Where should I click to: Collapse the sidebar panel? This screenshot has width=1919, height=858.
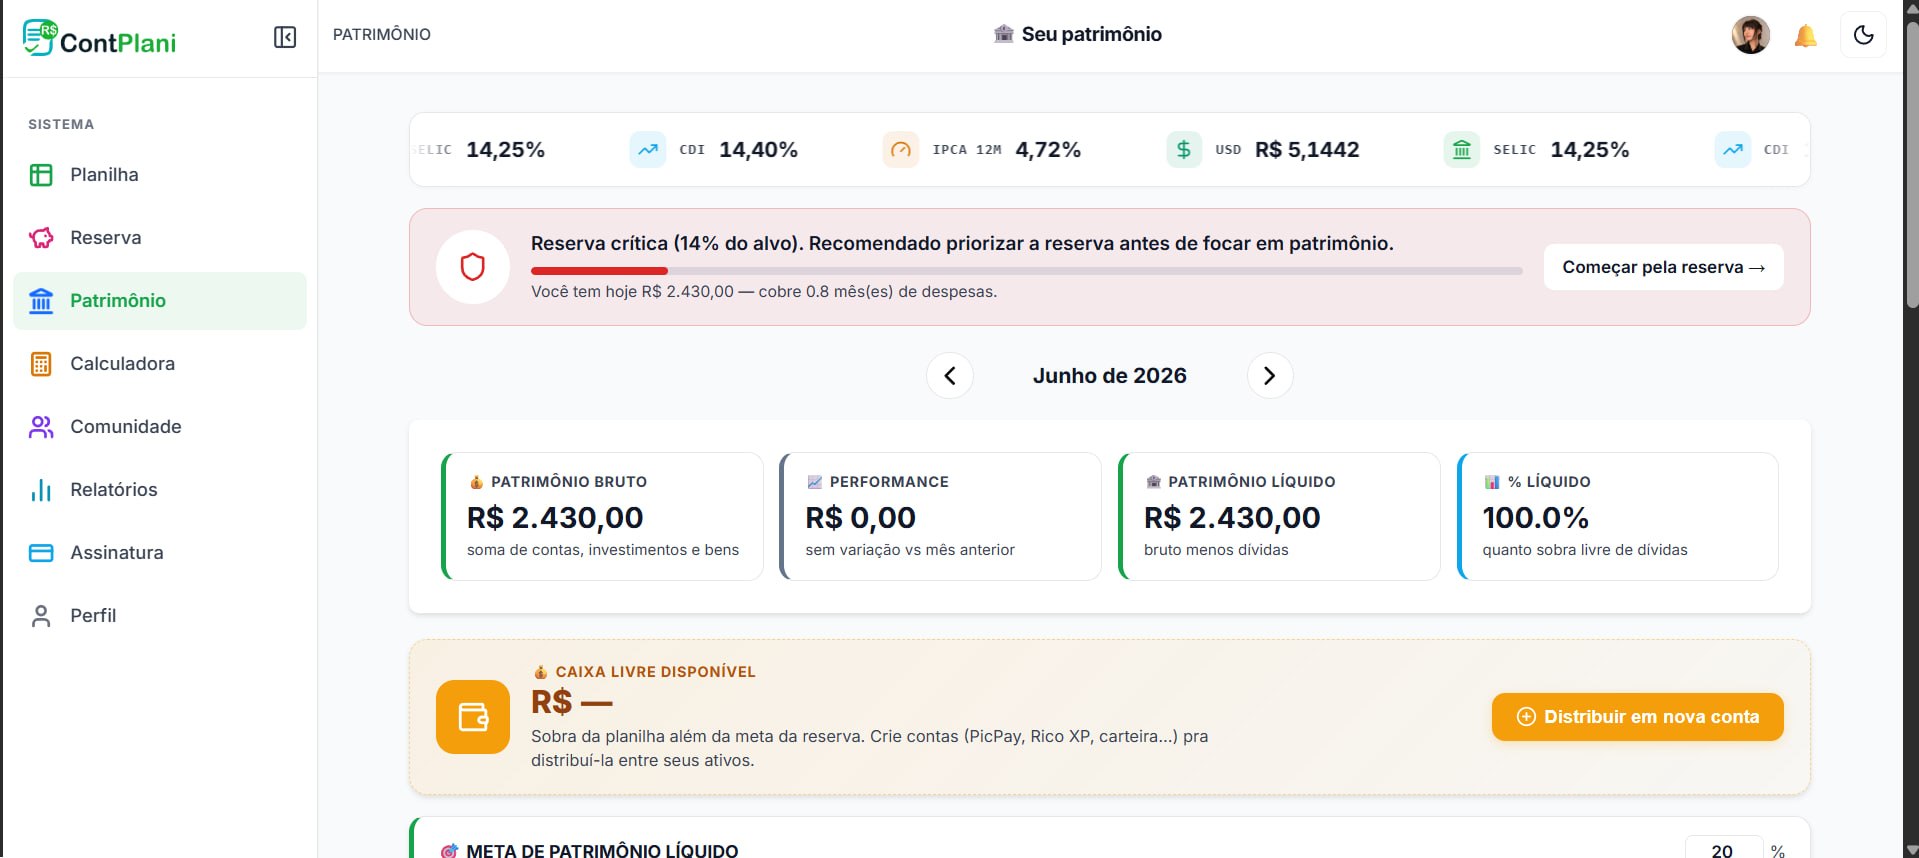285,38
